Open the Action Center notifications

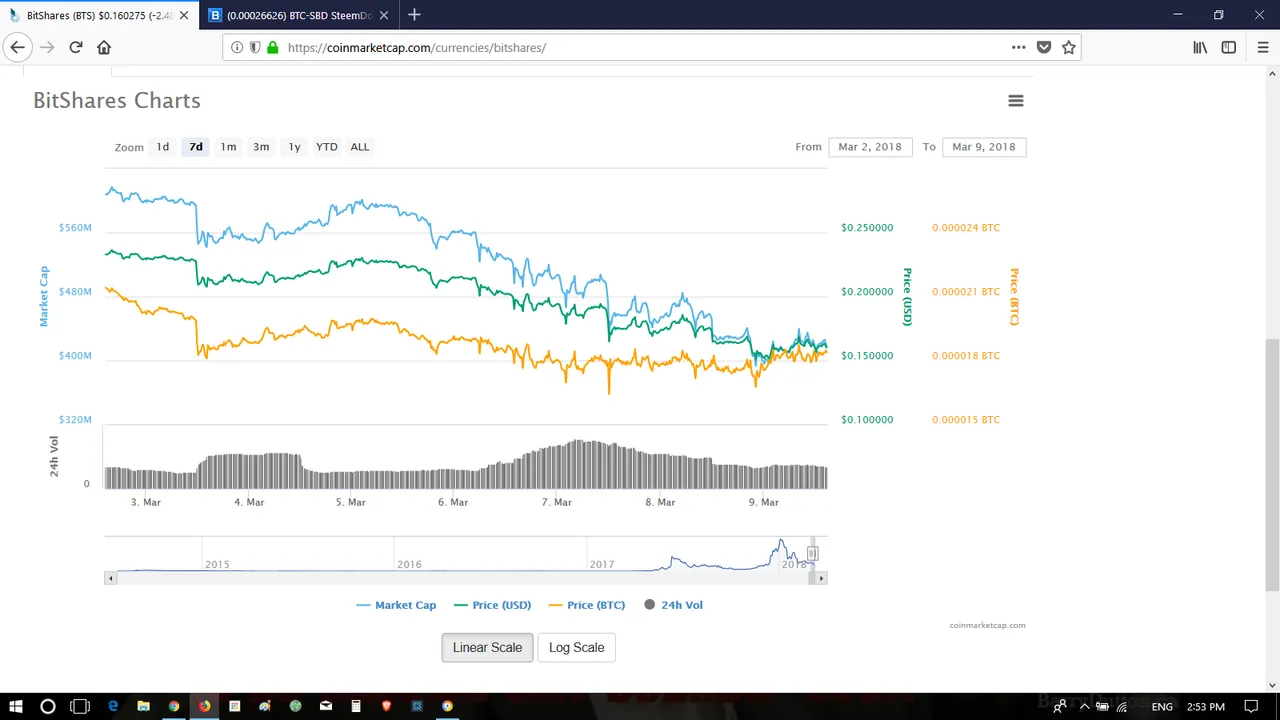(x=1251, y=706)
